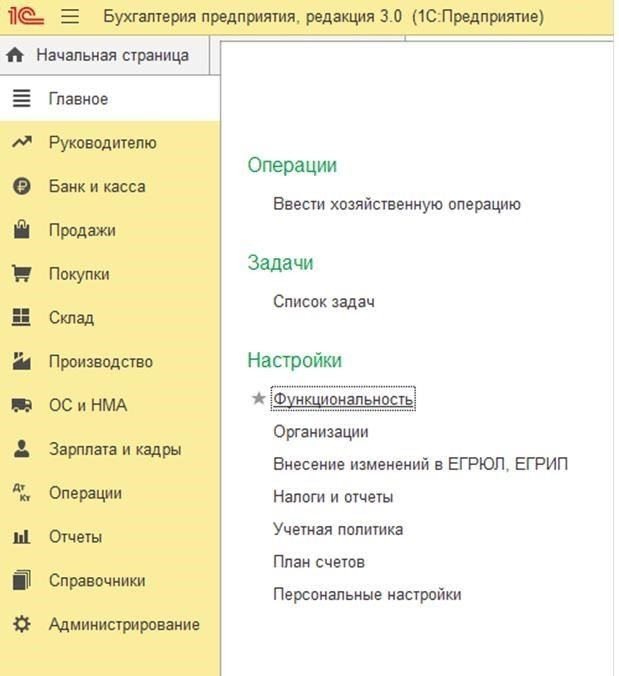
Task: Click the Банк и касса ruble icon
Action: pyautogui.click(x=22, y=187)
